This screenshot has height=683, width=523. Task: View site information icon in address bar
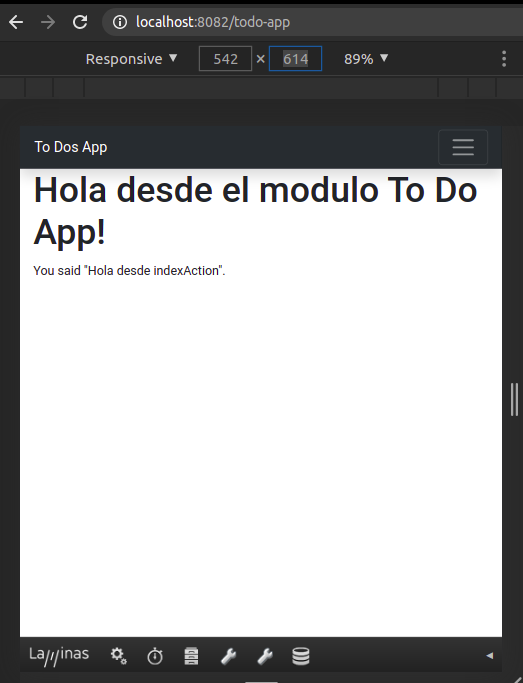pos(120,22)
